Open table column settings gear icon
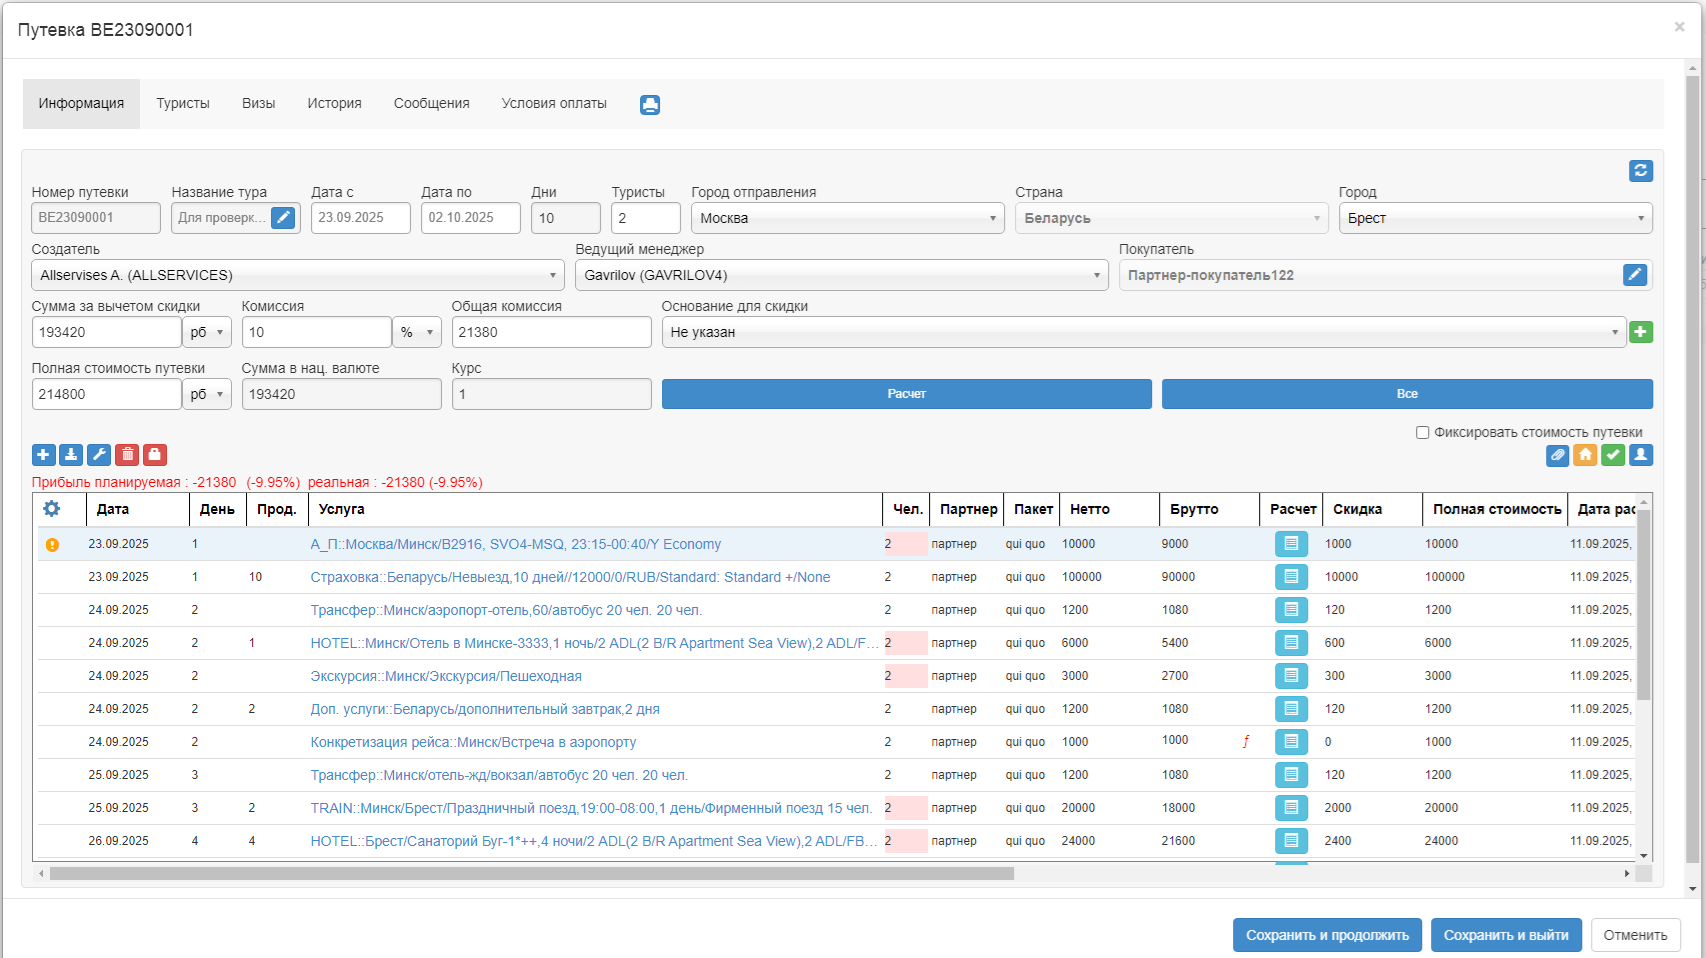 pos(52,509)
